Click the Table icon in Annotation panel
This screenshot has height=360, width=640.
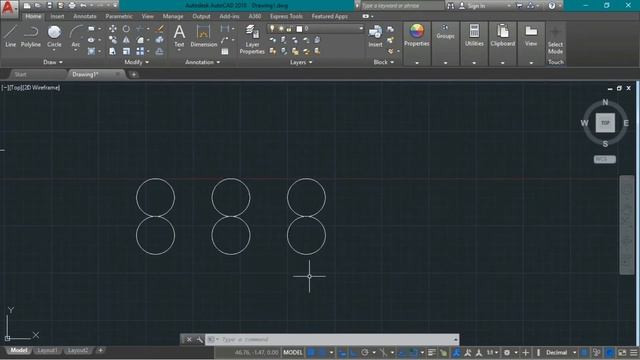coord(224,51)
